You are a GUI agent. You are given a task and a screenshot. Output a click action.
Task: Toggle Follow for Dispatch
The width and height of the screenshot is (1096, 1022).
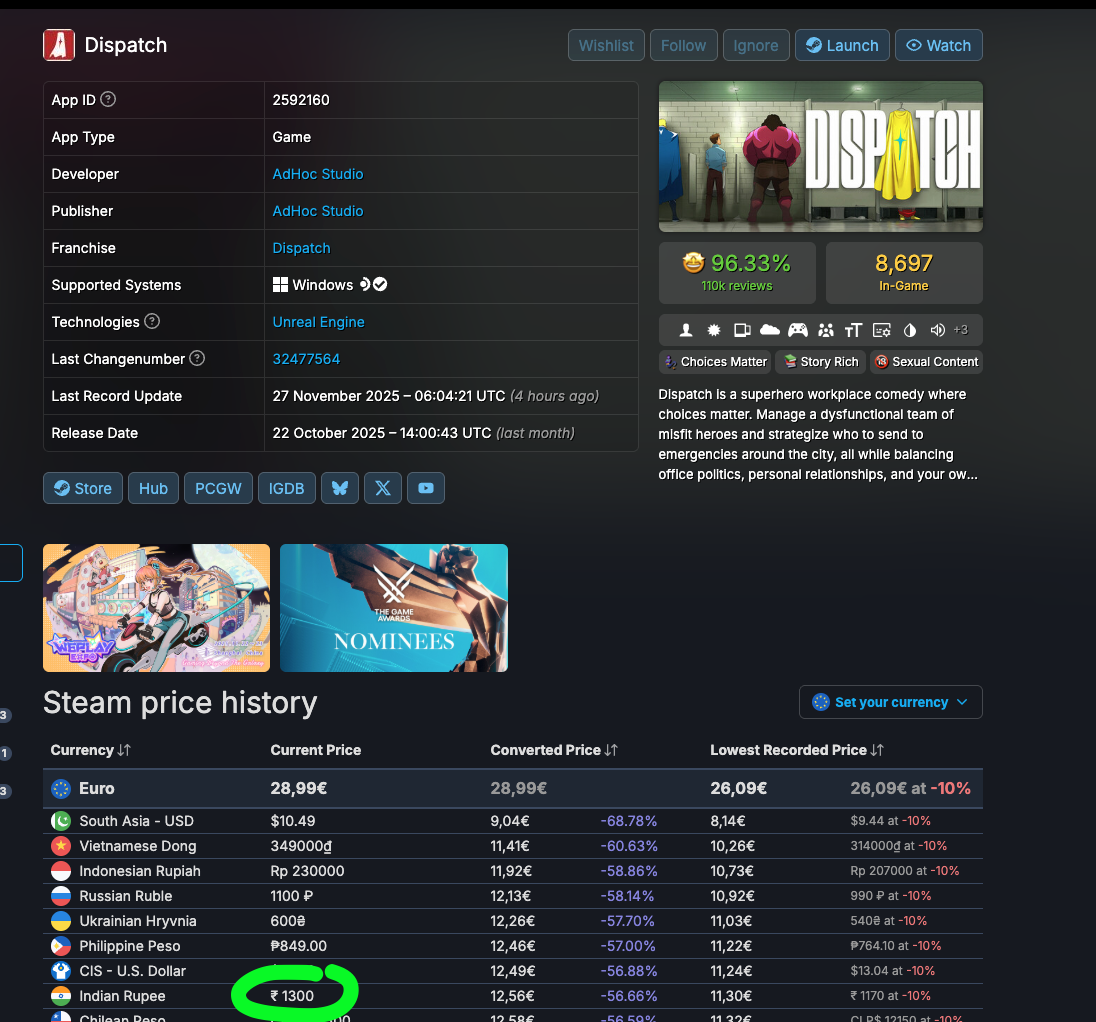[683, 45]
